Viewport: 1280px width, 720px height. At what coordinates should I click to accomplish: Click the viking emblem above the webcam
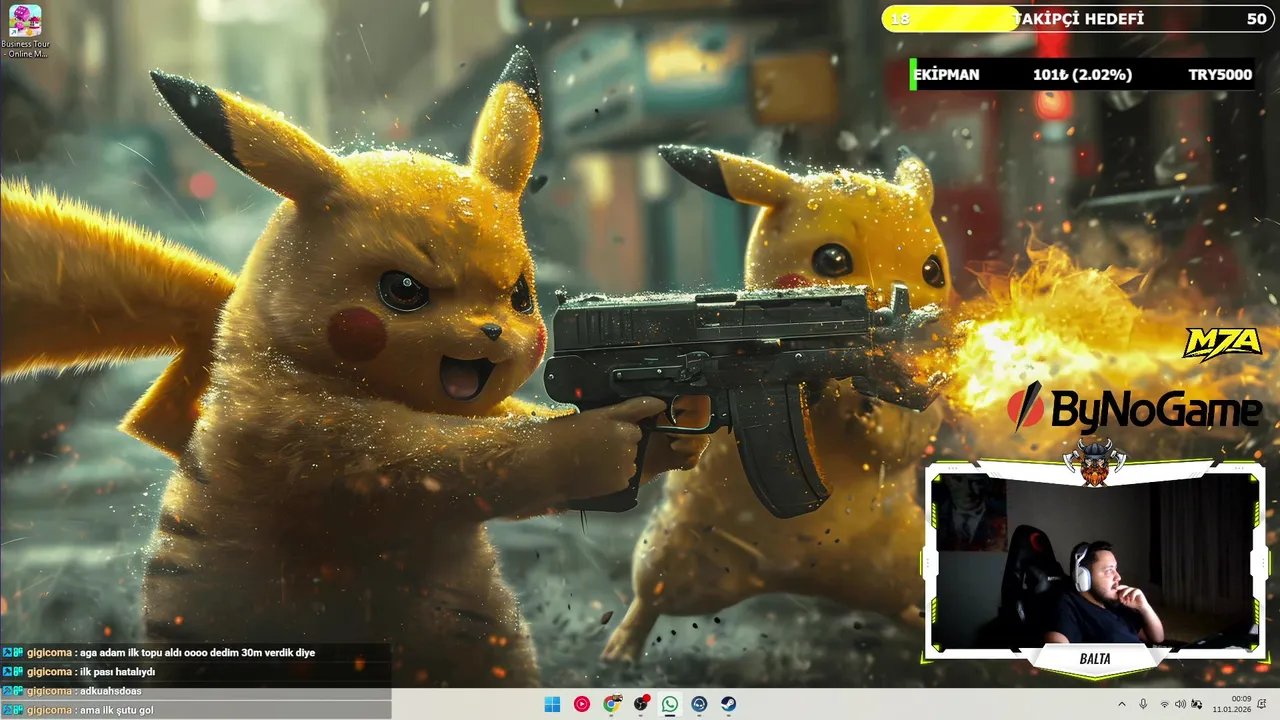click(1094, 462)
